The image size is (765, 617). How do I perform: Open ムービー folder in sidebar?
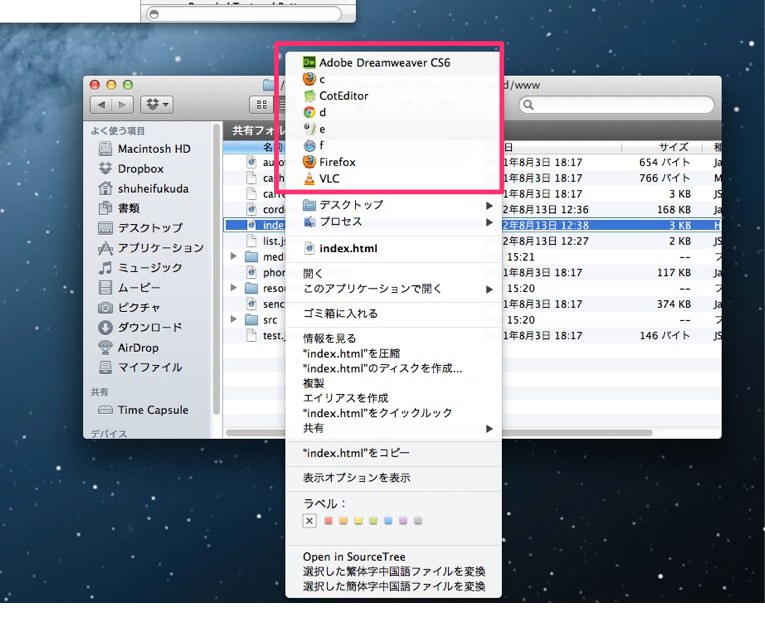tap(129, 288)
